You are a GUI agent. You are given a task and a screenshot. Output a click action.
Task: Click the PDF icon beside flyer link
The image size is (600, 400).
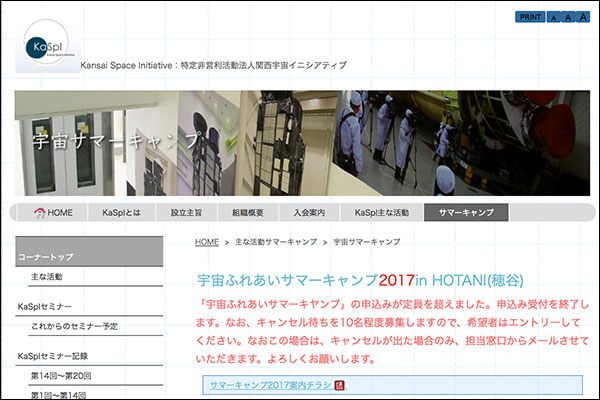point(339,385)
